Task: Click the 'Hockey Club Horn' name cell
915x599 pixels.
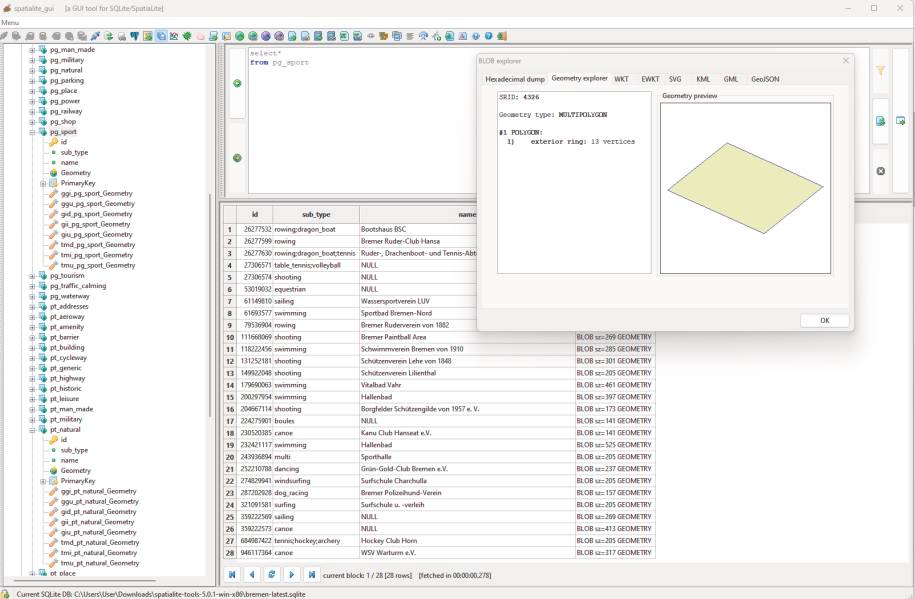Action: [x=467, y=541]
